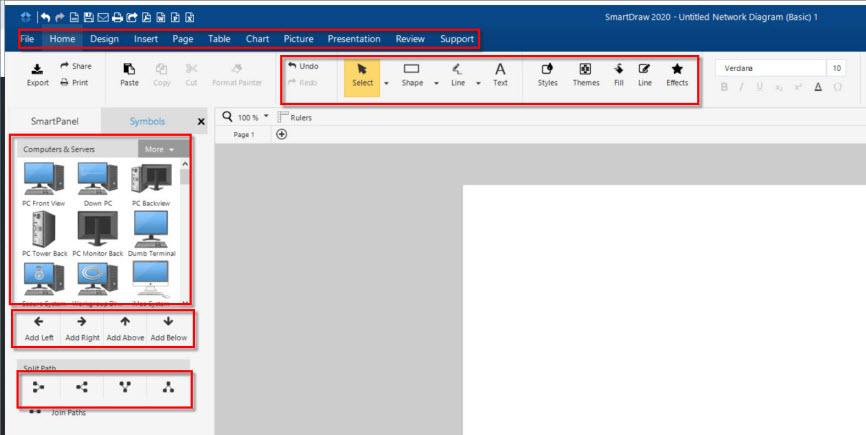866x435 pixels.
Task: Click Undo in the Home ribbon
Action: tap(303, 66)
